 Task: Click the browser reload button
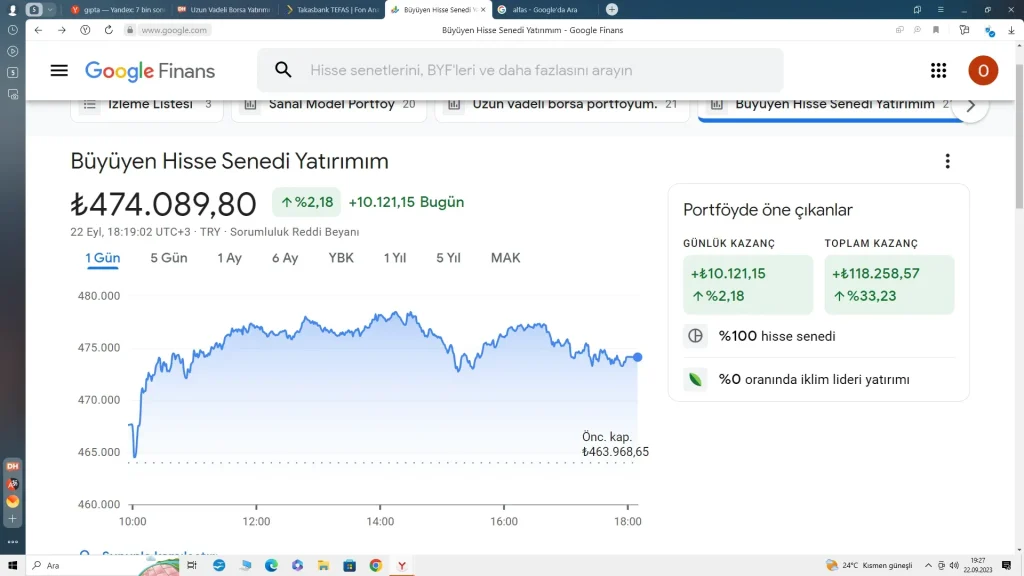click(109, 30)
